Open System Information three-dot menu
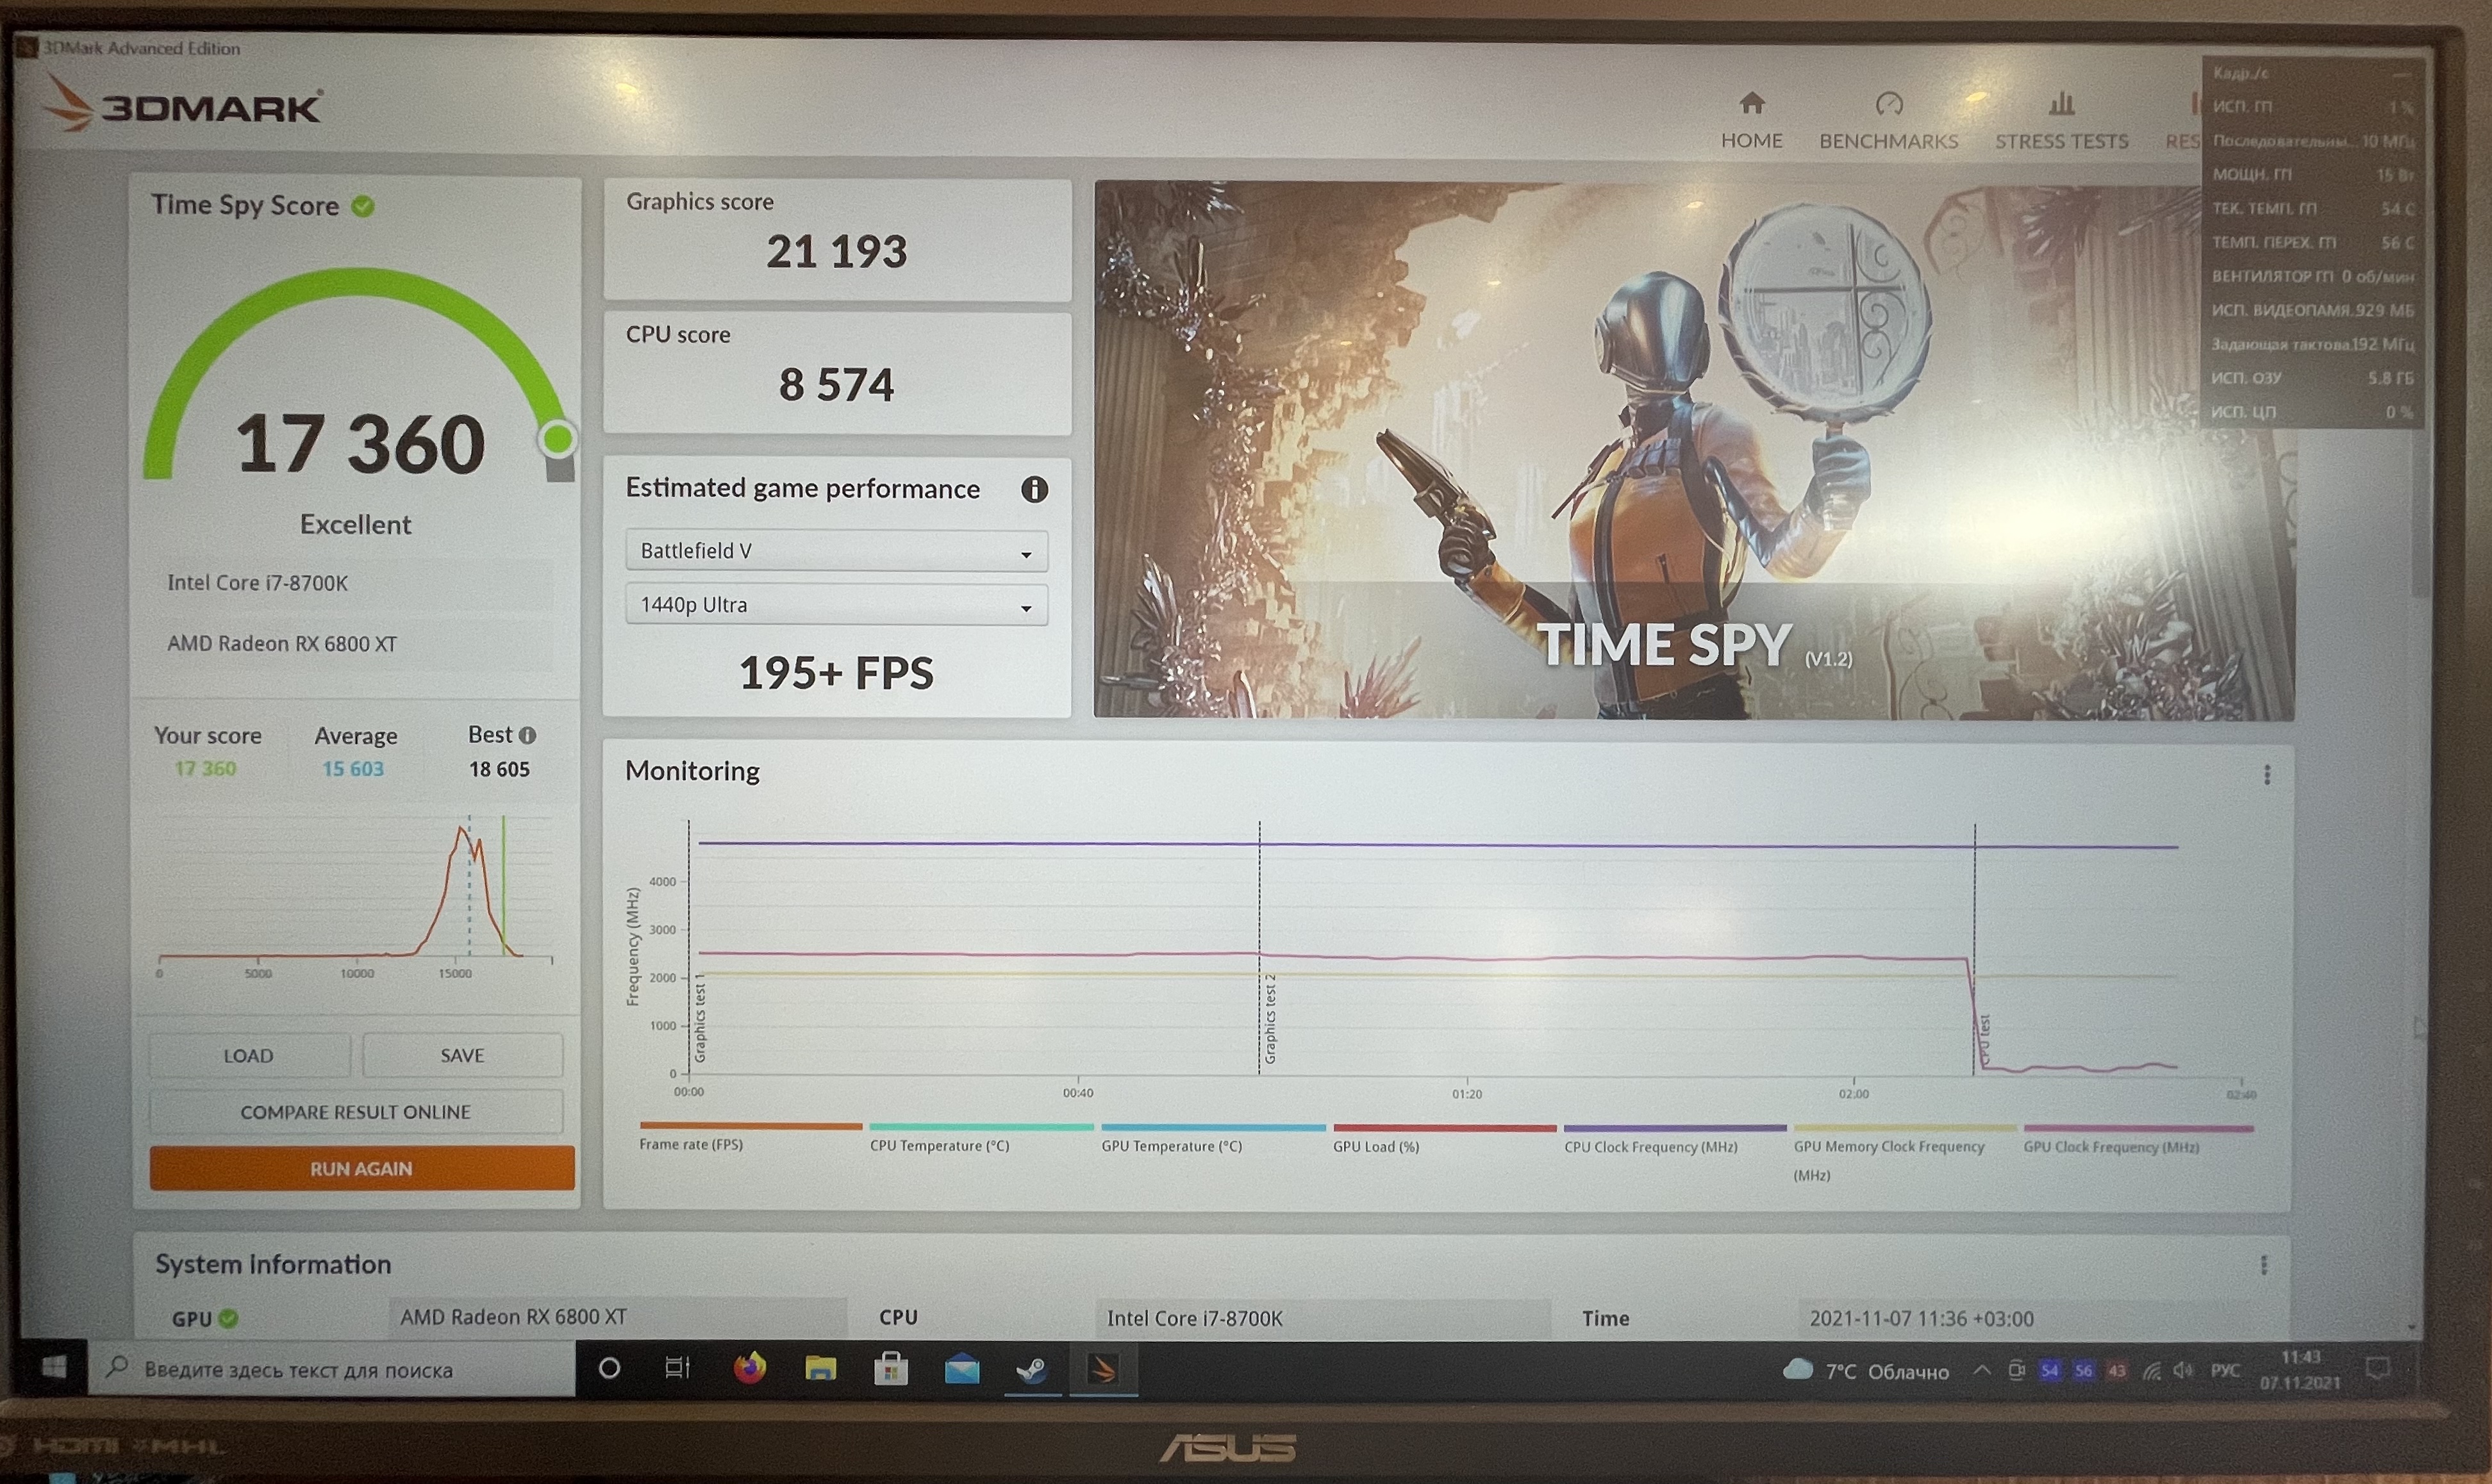 tap(2264, 1265)
